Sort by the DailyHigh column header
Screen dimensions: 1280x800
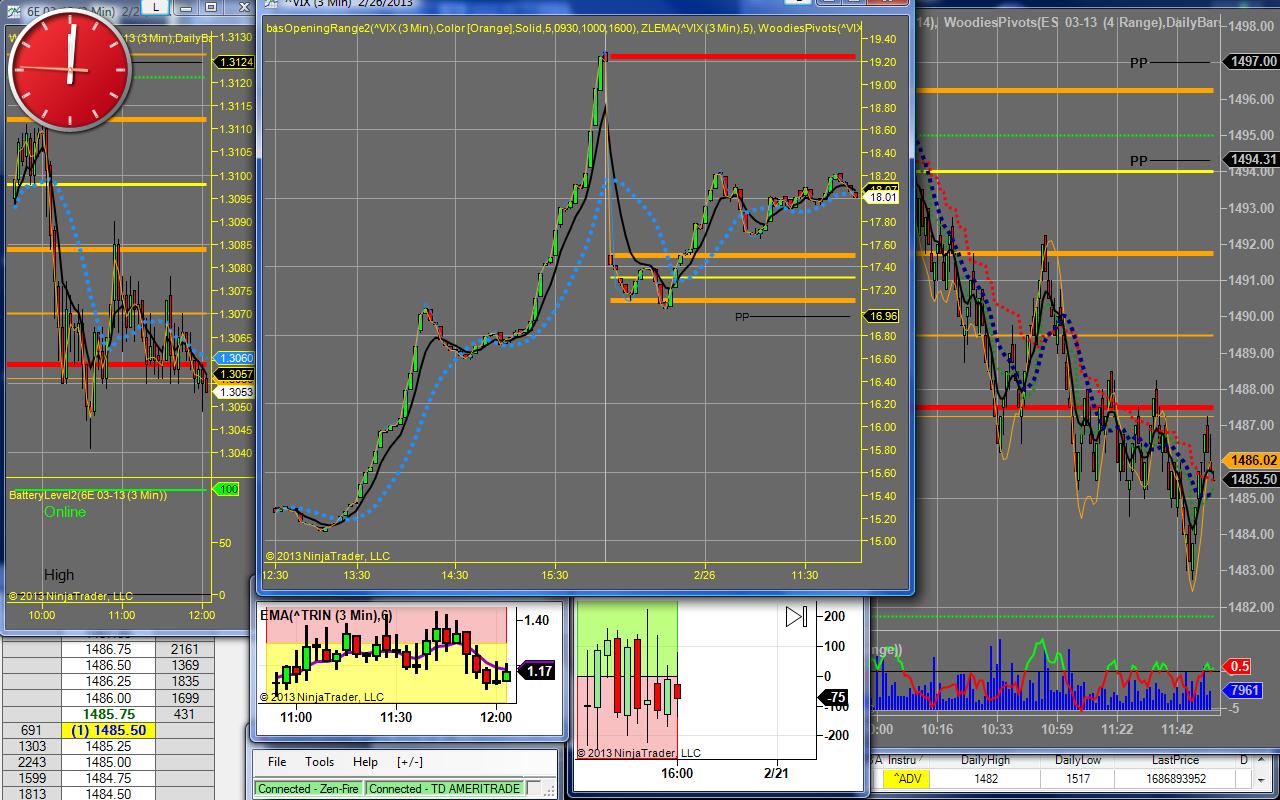click(986, 760)
